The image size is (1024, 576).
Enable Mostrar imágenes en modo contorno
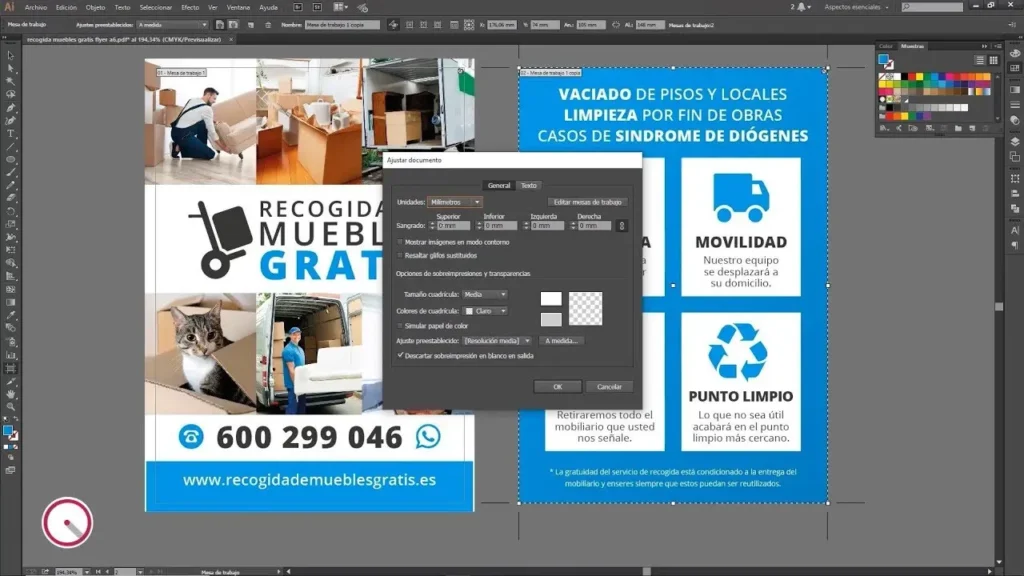401,242
